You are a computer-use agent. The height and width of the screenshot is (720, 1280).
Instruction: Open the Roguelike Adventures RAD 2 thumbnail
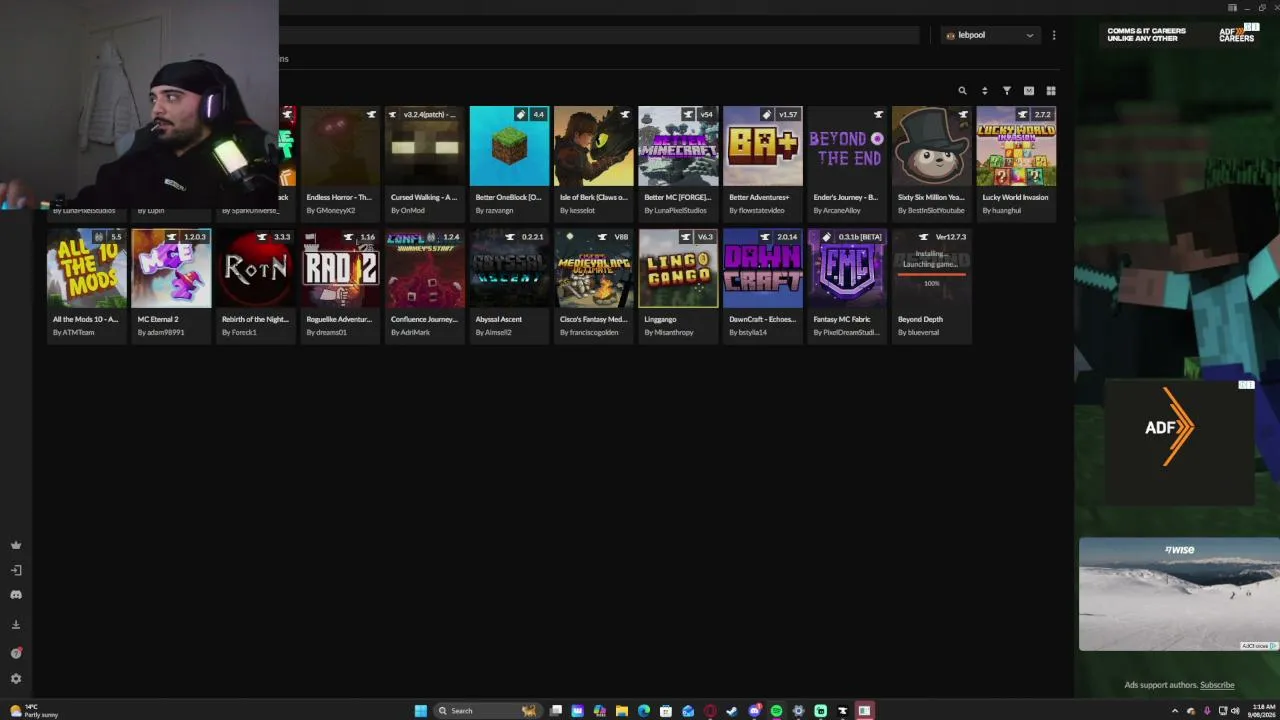click(x=341, y=268)
